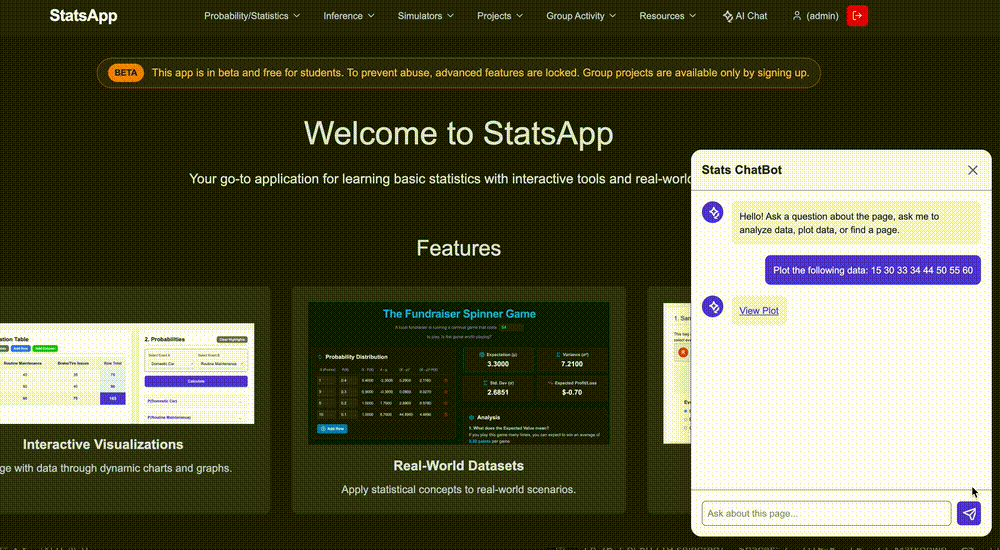Image resolution: width=1000 pixels, height=550 pixels.
Task: Click the 'Ask about this page' input field
Action: coord(826,513)
